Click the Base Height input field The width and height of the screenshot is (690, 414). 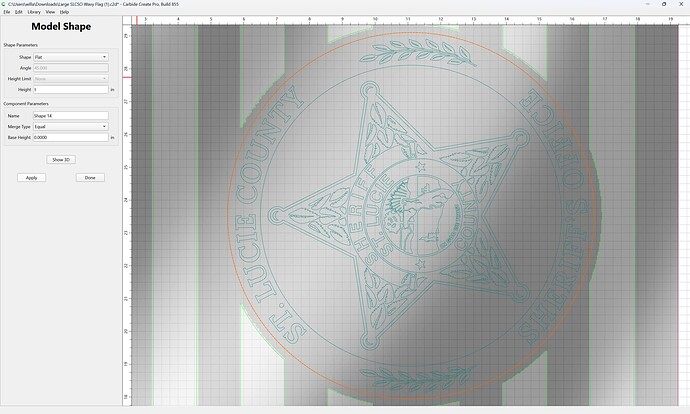tap(70, 137)
